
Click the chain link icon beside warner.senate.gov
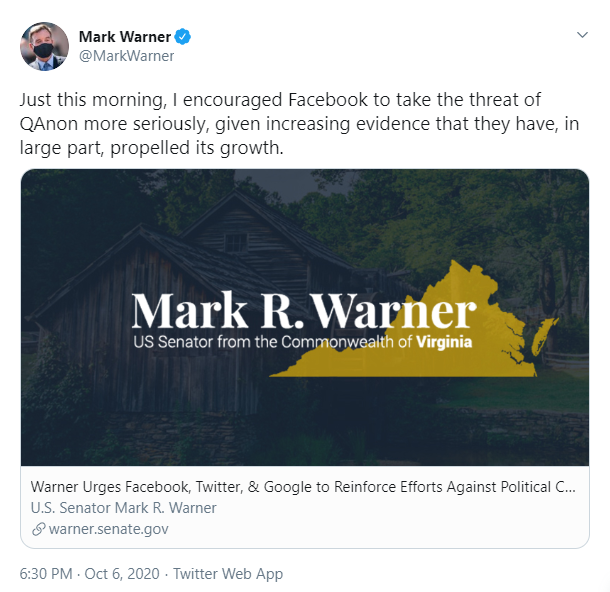click(x=39, y=529)
